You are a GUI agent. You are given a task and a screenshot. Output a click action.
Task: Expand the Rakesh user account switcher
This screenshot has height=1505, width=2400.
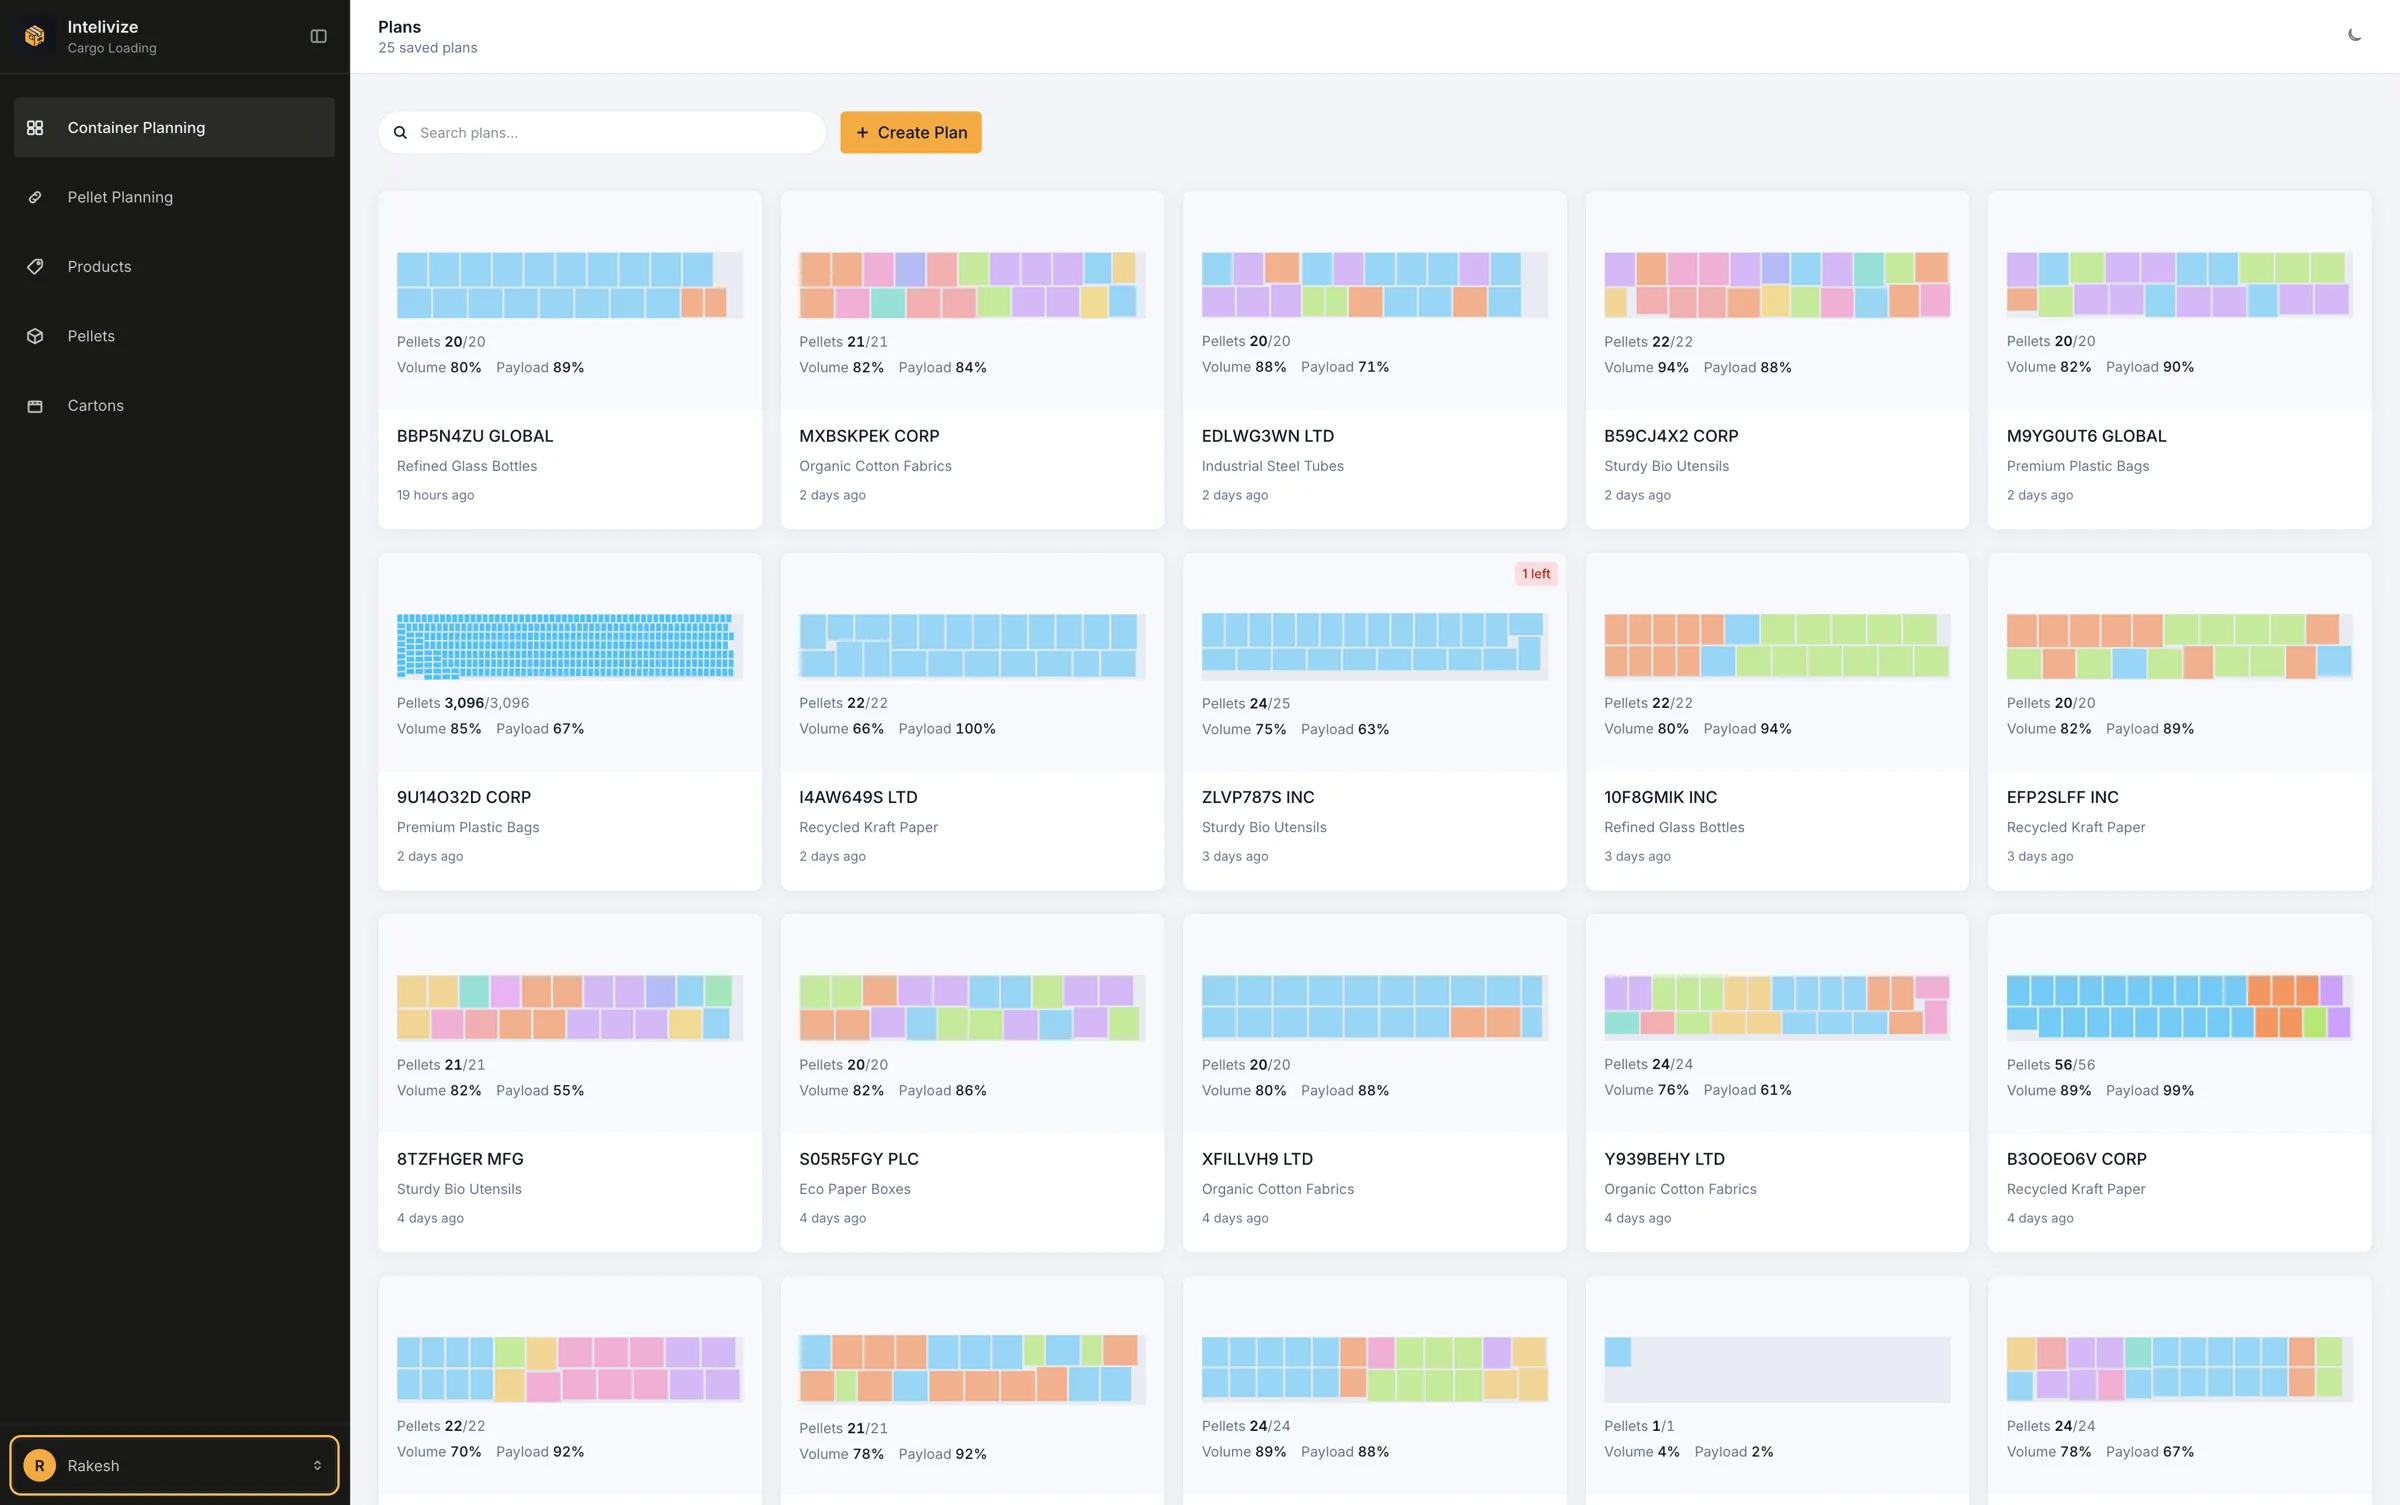[x=174, y=1465]
